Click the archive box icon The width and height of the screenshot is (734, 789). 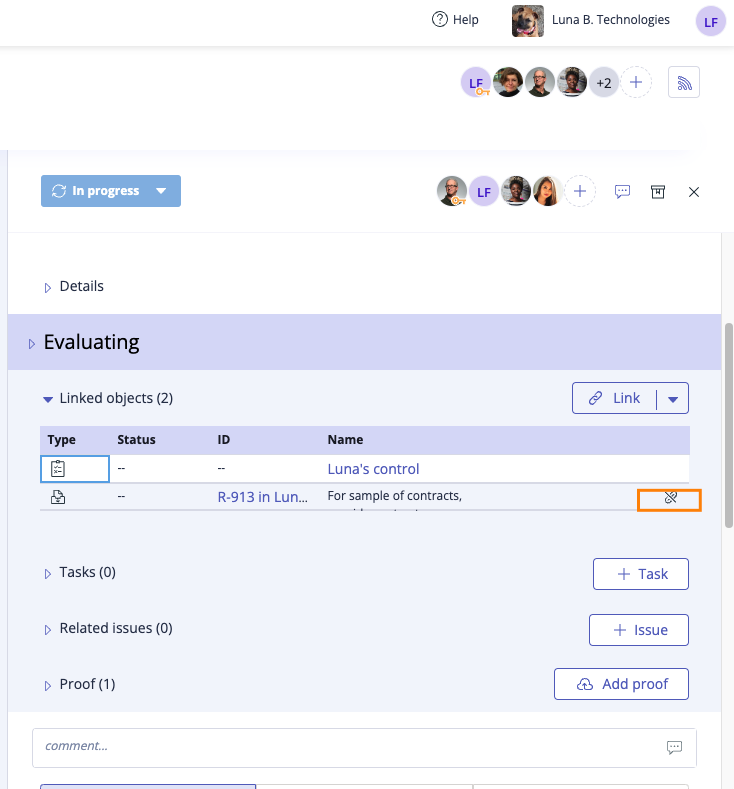658,191
